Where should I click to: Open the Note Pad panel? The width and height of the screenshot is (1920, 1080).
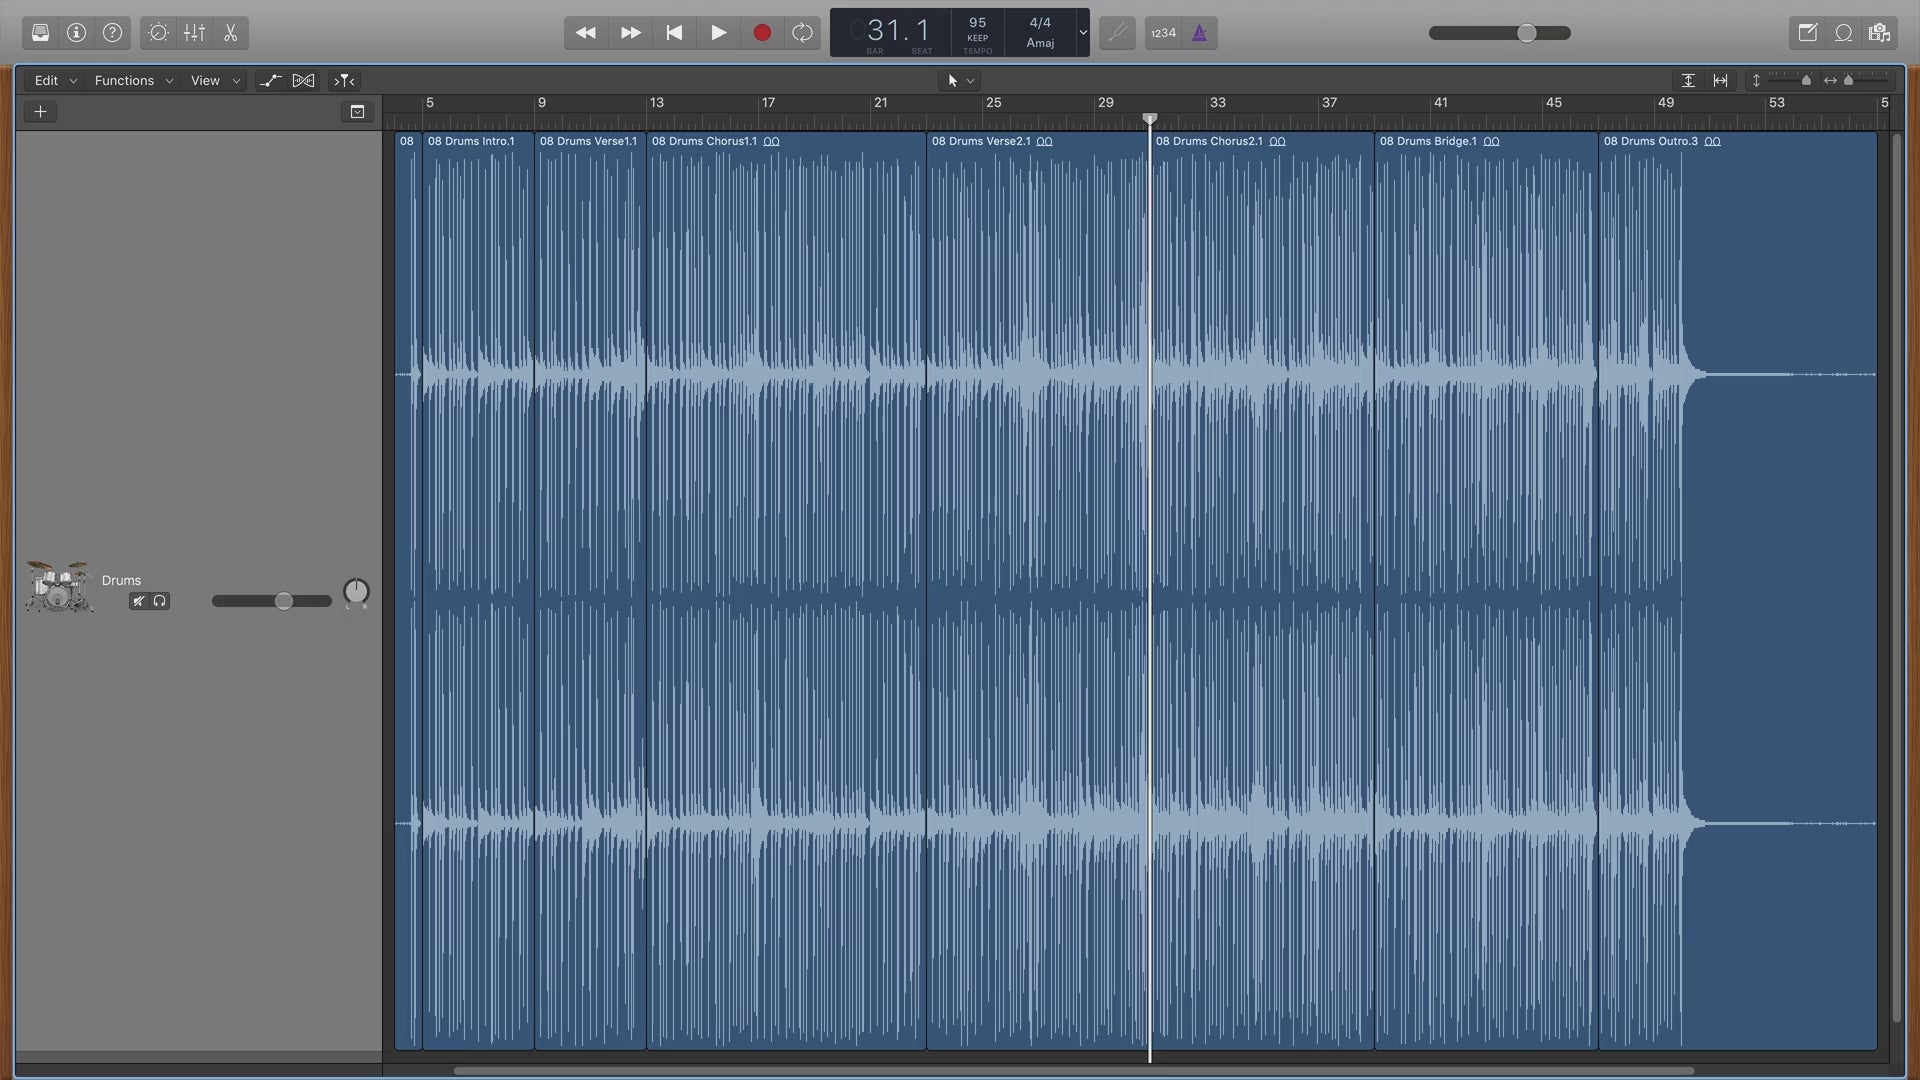click(x=1807, y=33)
